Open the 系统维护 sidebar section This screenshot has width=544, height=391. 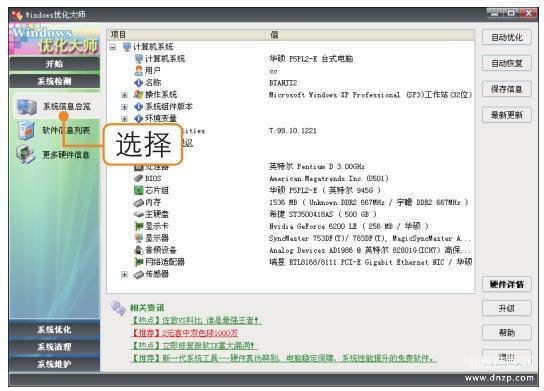pos(54,364)
